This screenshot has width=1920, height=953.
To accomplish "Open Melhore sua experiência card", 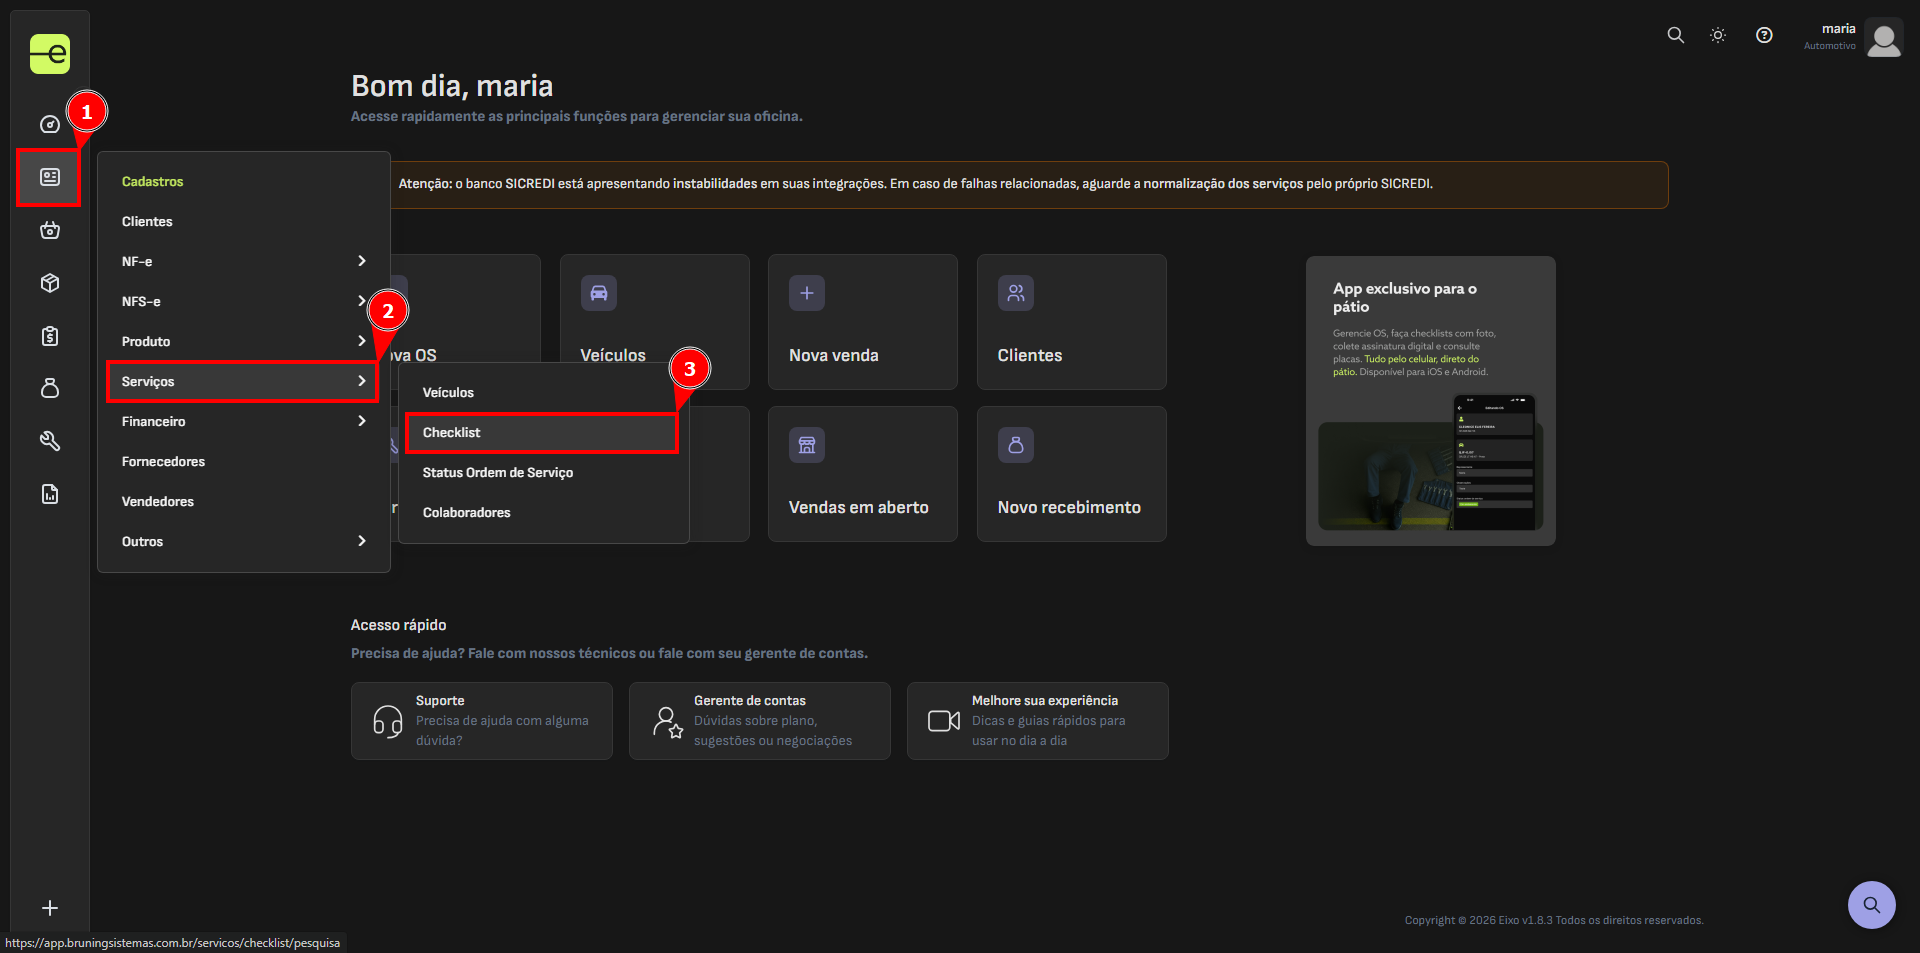I will pos(1038,721).
